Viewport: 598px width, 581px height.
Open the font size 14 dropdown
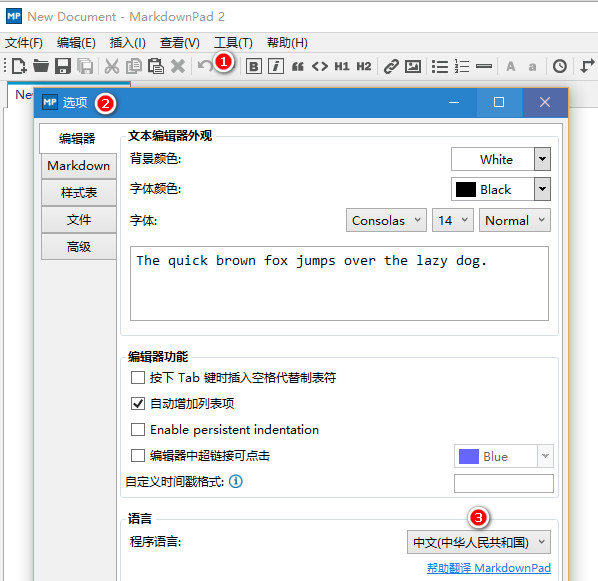pos(453,220)
